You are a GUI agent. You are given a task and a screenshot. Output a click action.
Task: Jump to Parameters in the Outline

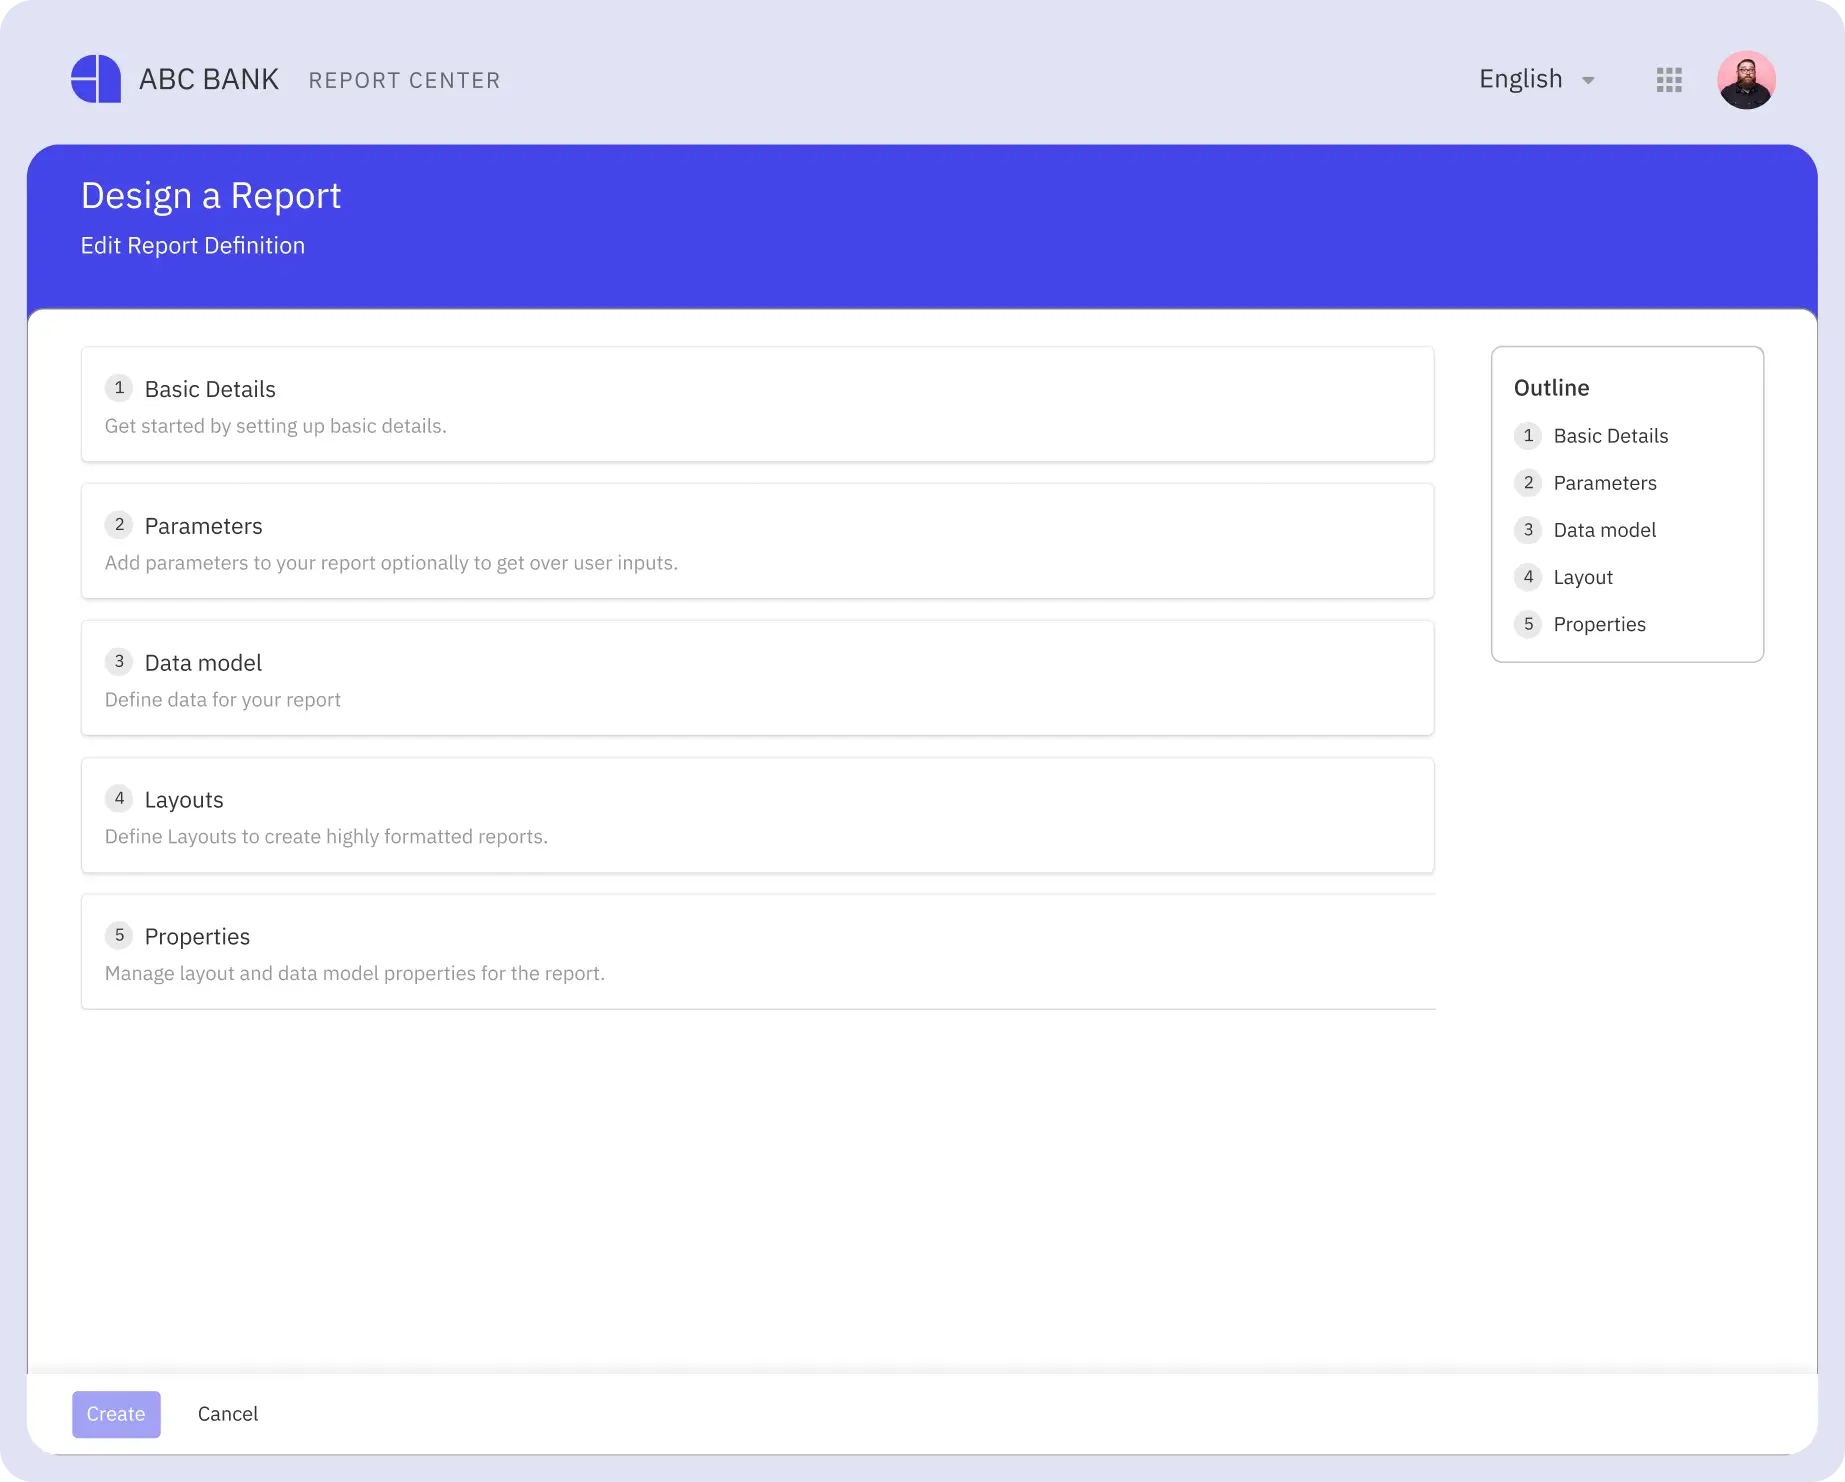coord(1585,483)
